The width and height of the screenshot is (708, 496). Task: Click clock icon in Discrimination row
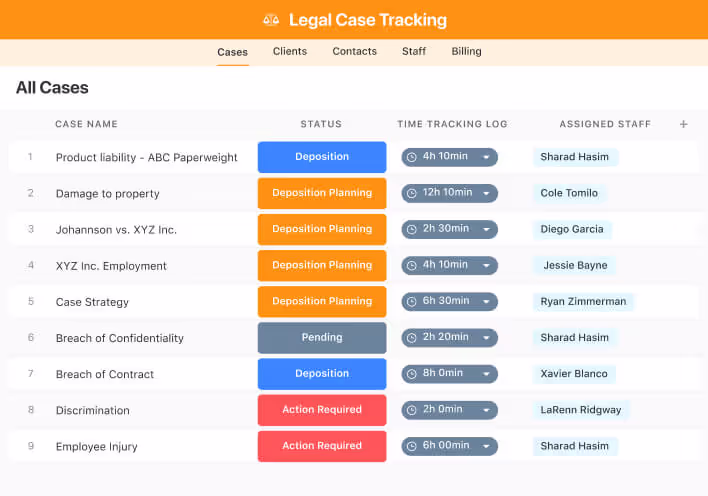tap(411, 410)
